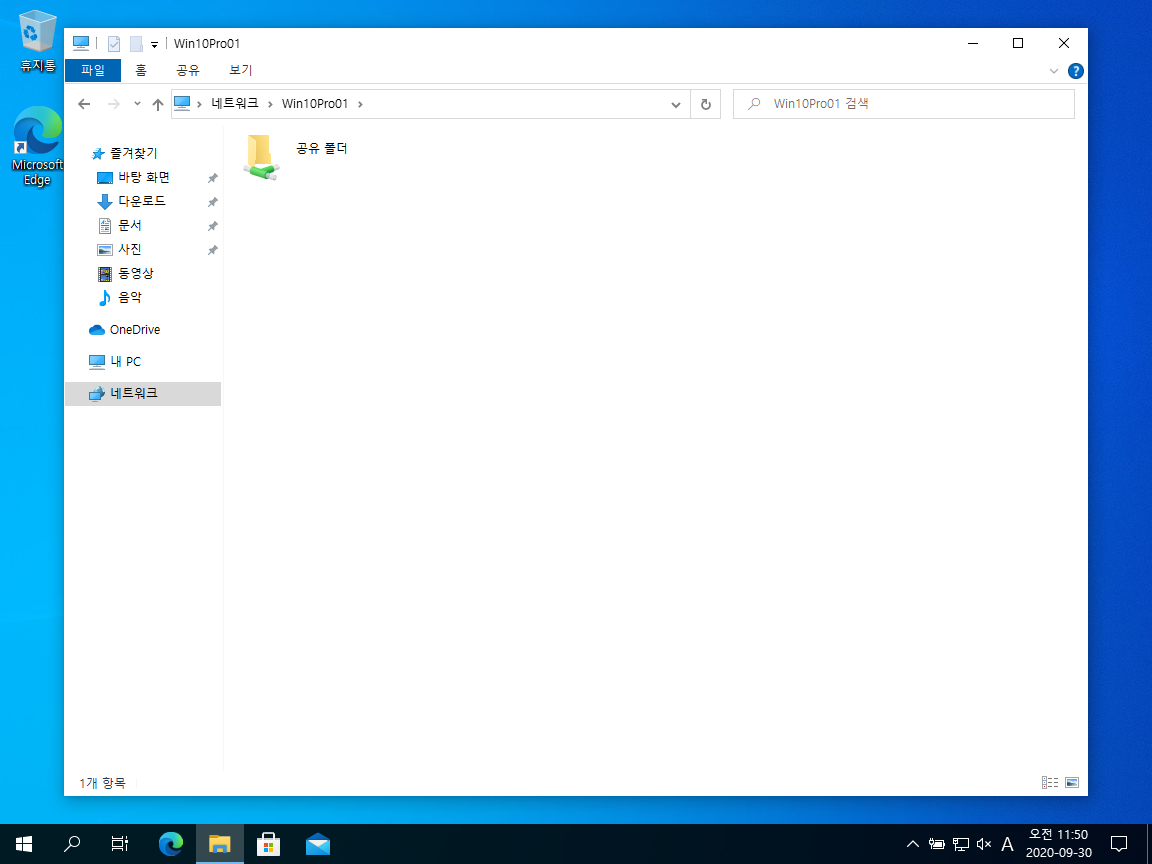This screenshot has height=864, width=1152.
Task: Open the recent locations dropdown arrow
Action: (x=137, y=104)
